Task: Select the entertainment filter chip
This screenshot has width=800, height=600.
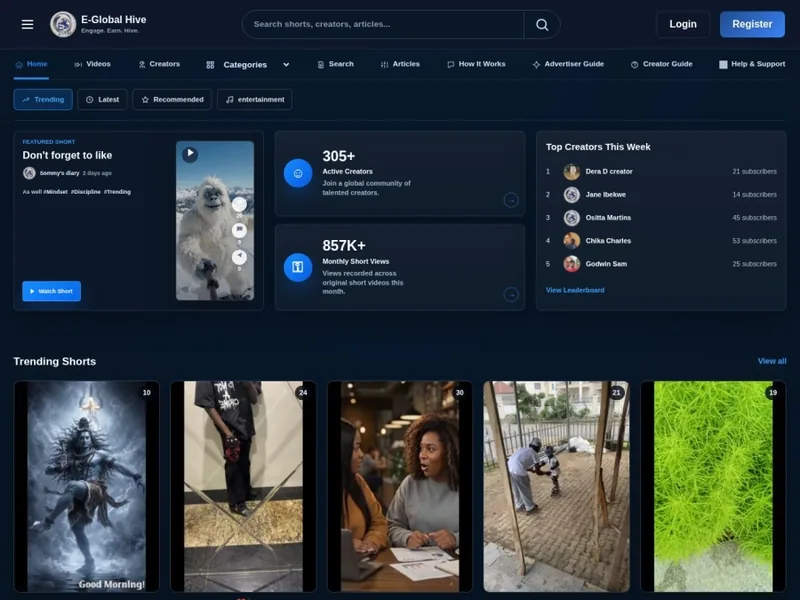Action: (x=255, y=99)
